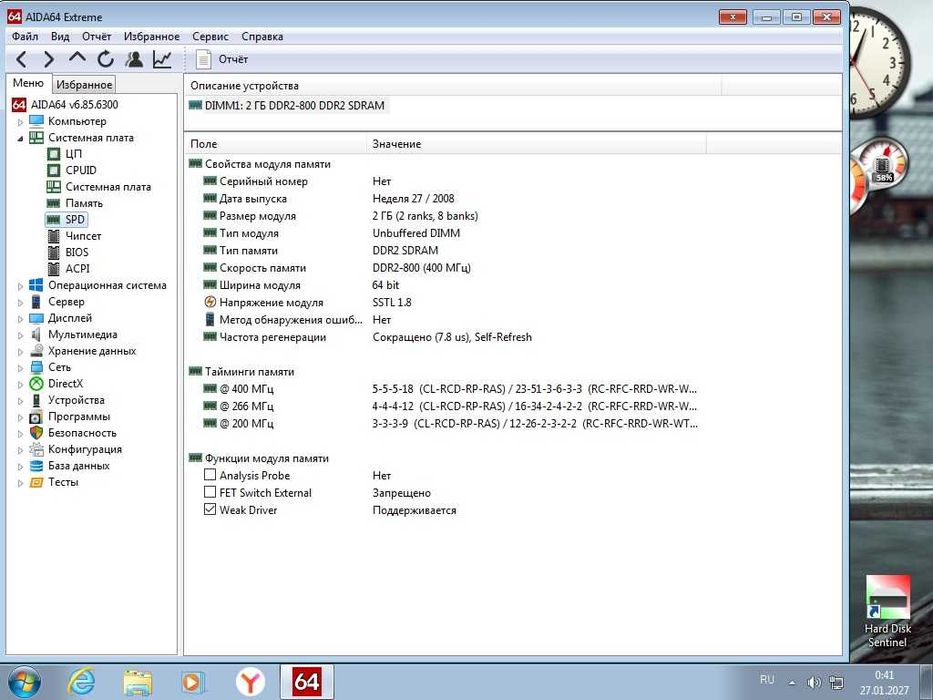The width and height of the screenshot is (933, 700).
Task: Refresh the page with the circular arrow icon
Action: click(x=105, y=59)
